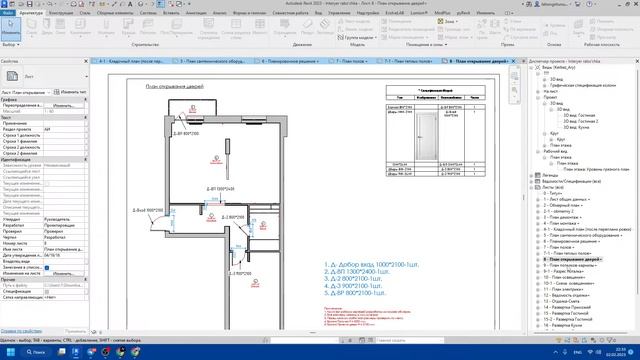This screenshot has width=640, height=360.
Task: Open the Группа модели dropdown
Action: [358, 37]
